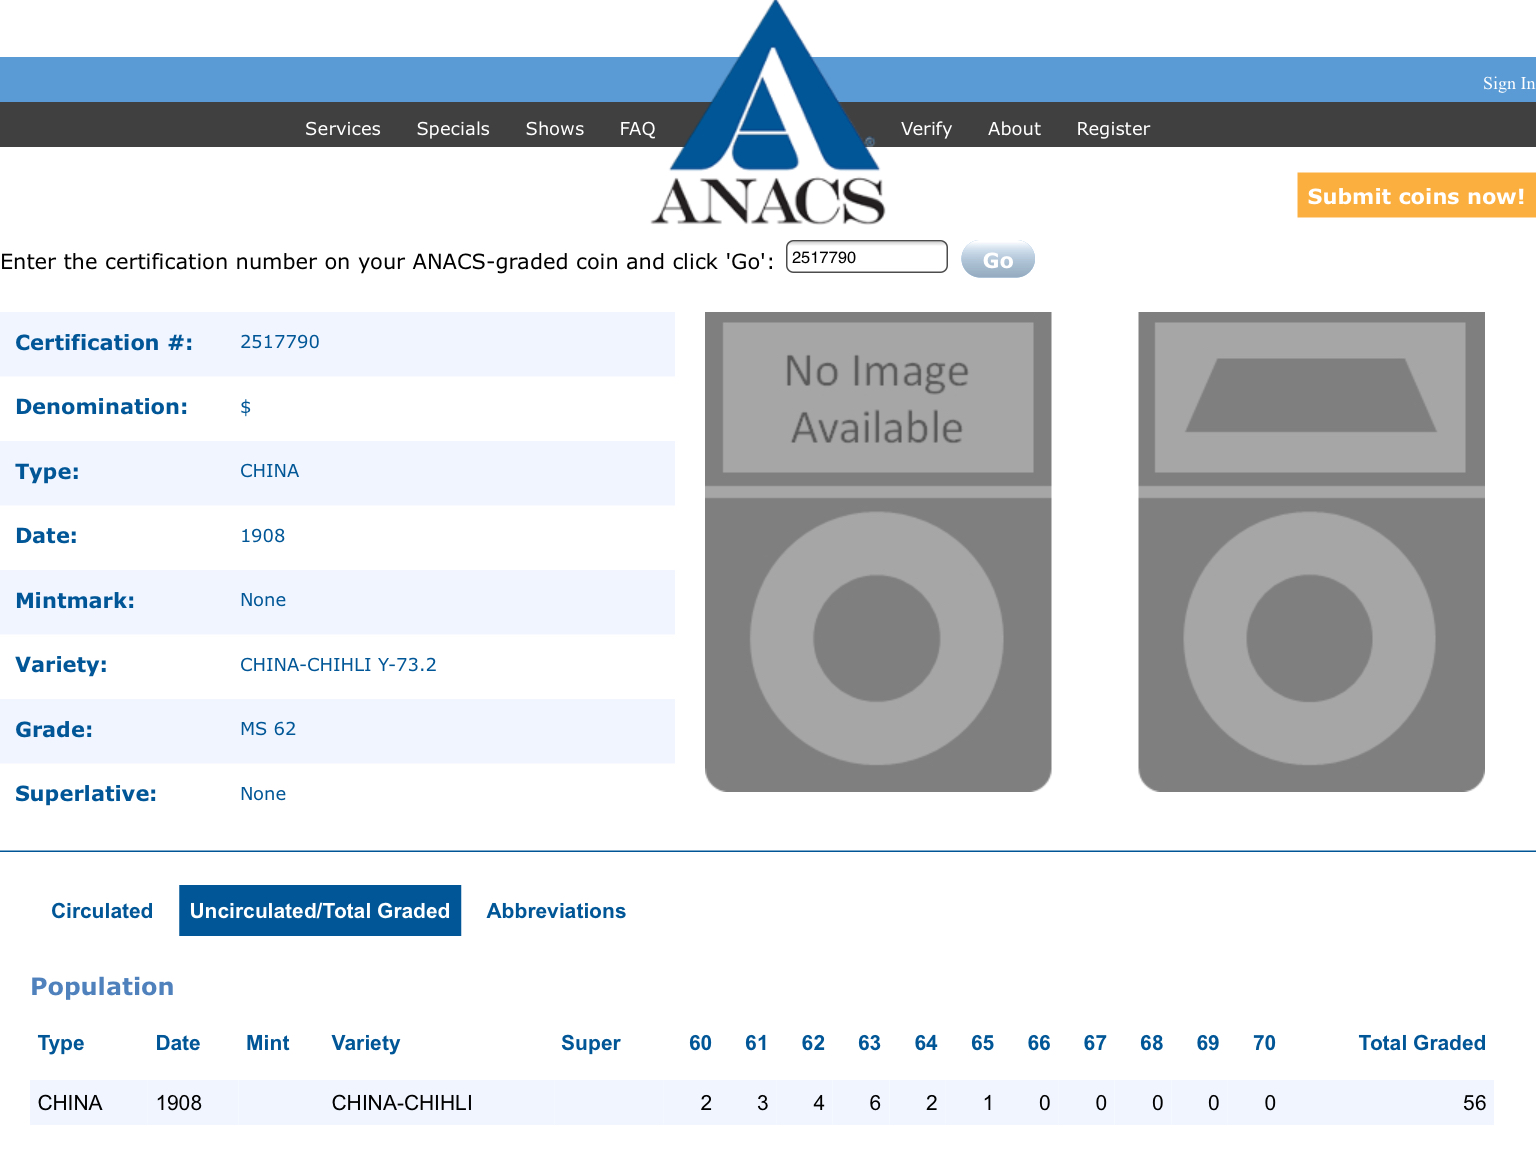Click the total graded count 56
This screenshot has width=1536, height=1166.
pos(1474,1103)
